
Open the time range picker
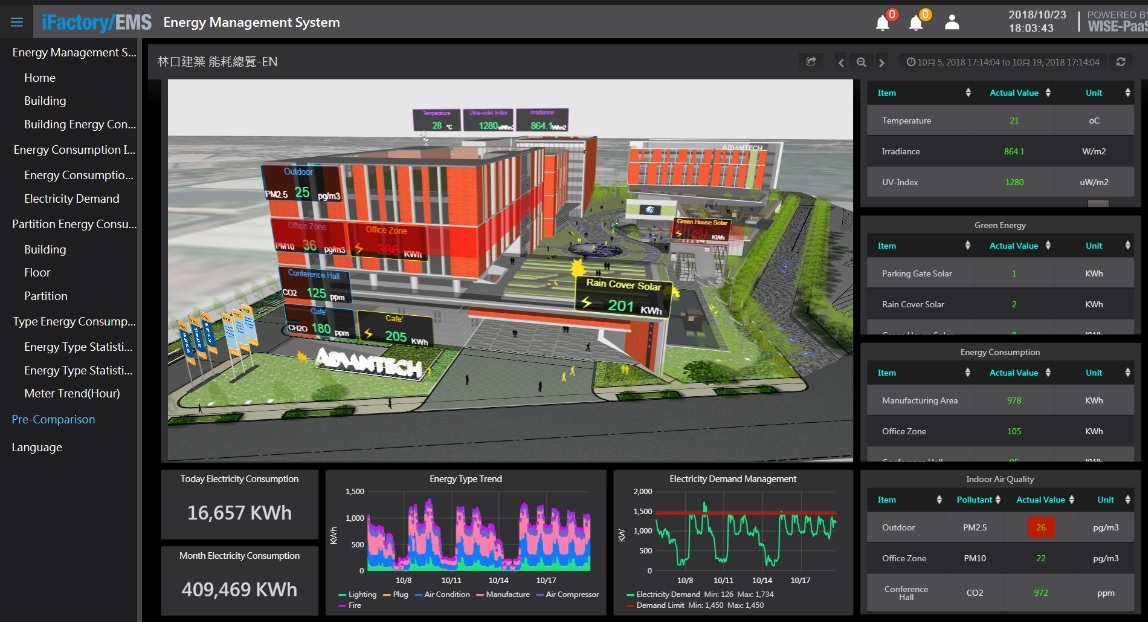coord(1002,62)
